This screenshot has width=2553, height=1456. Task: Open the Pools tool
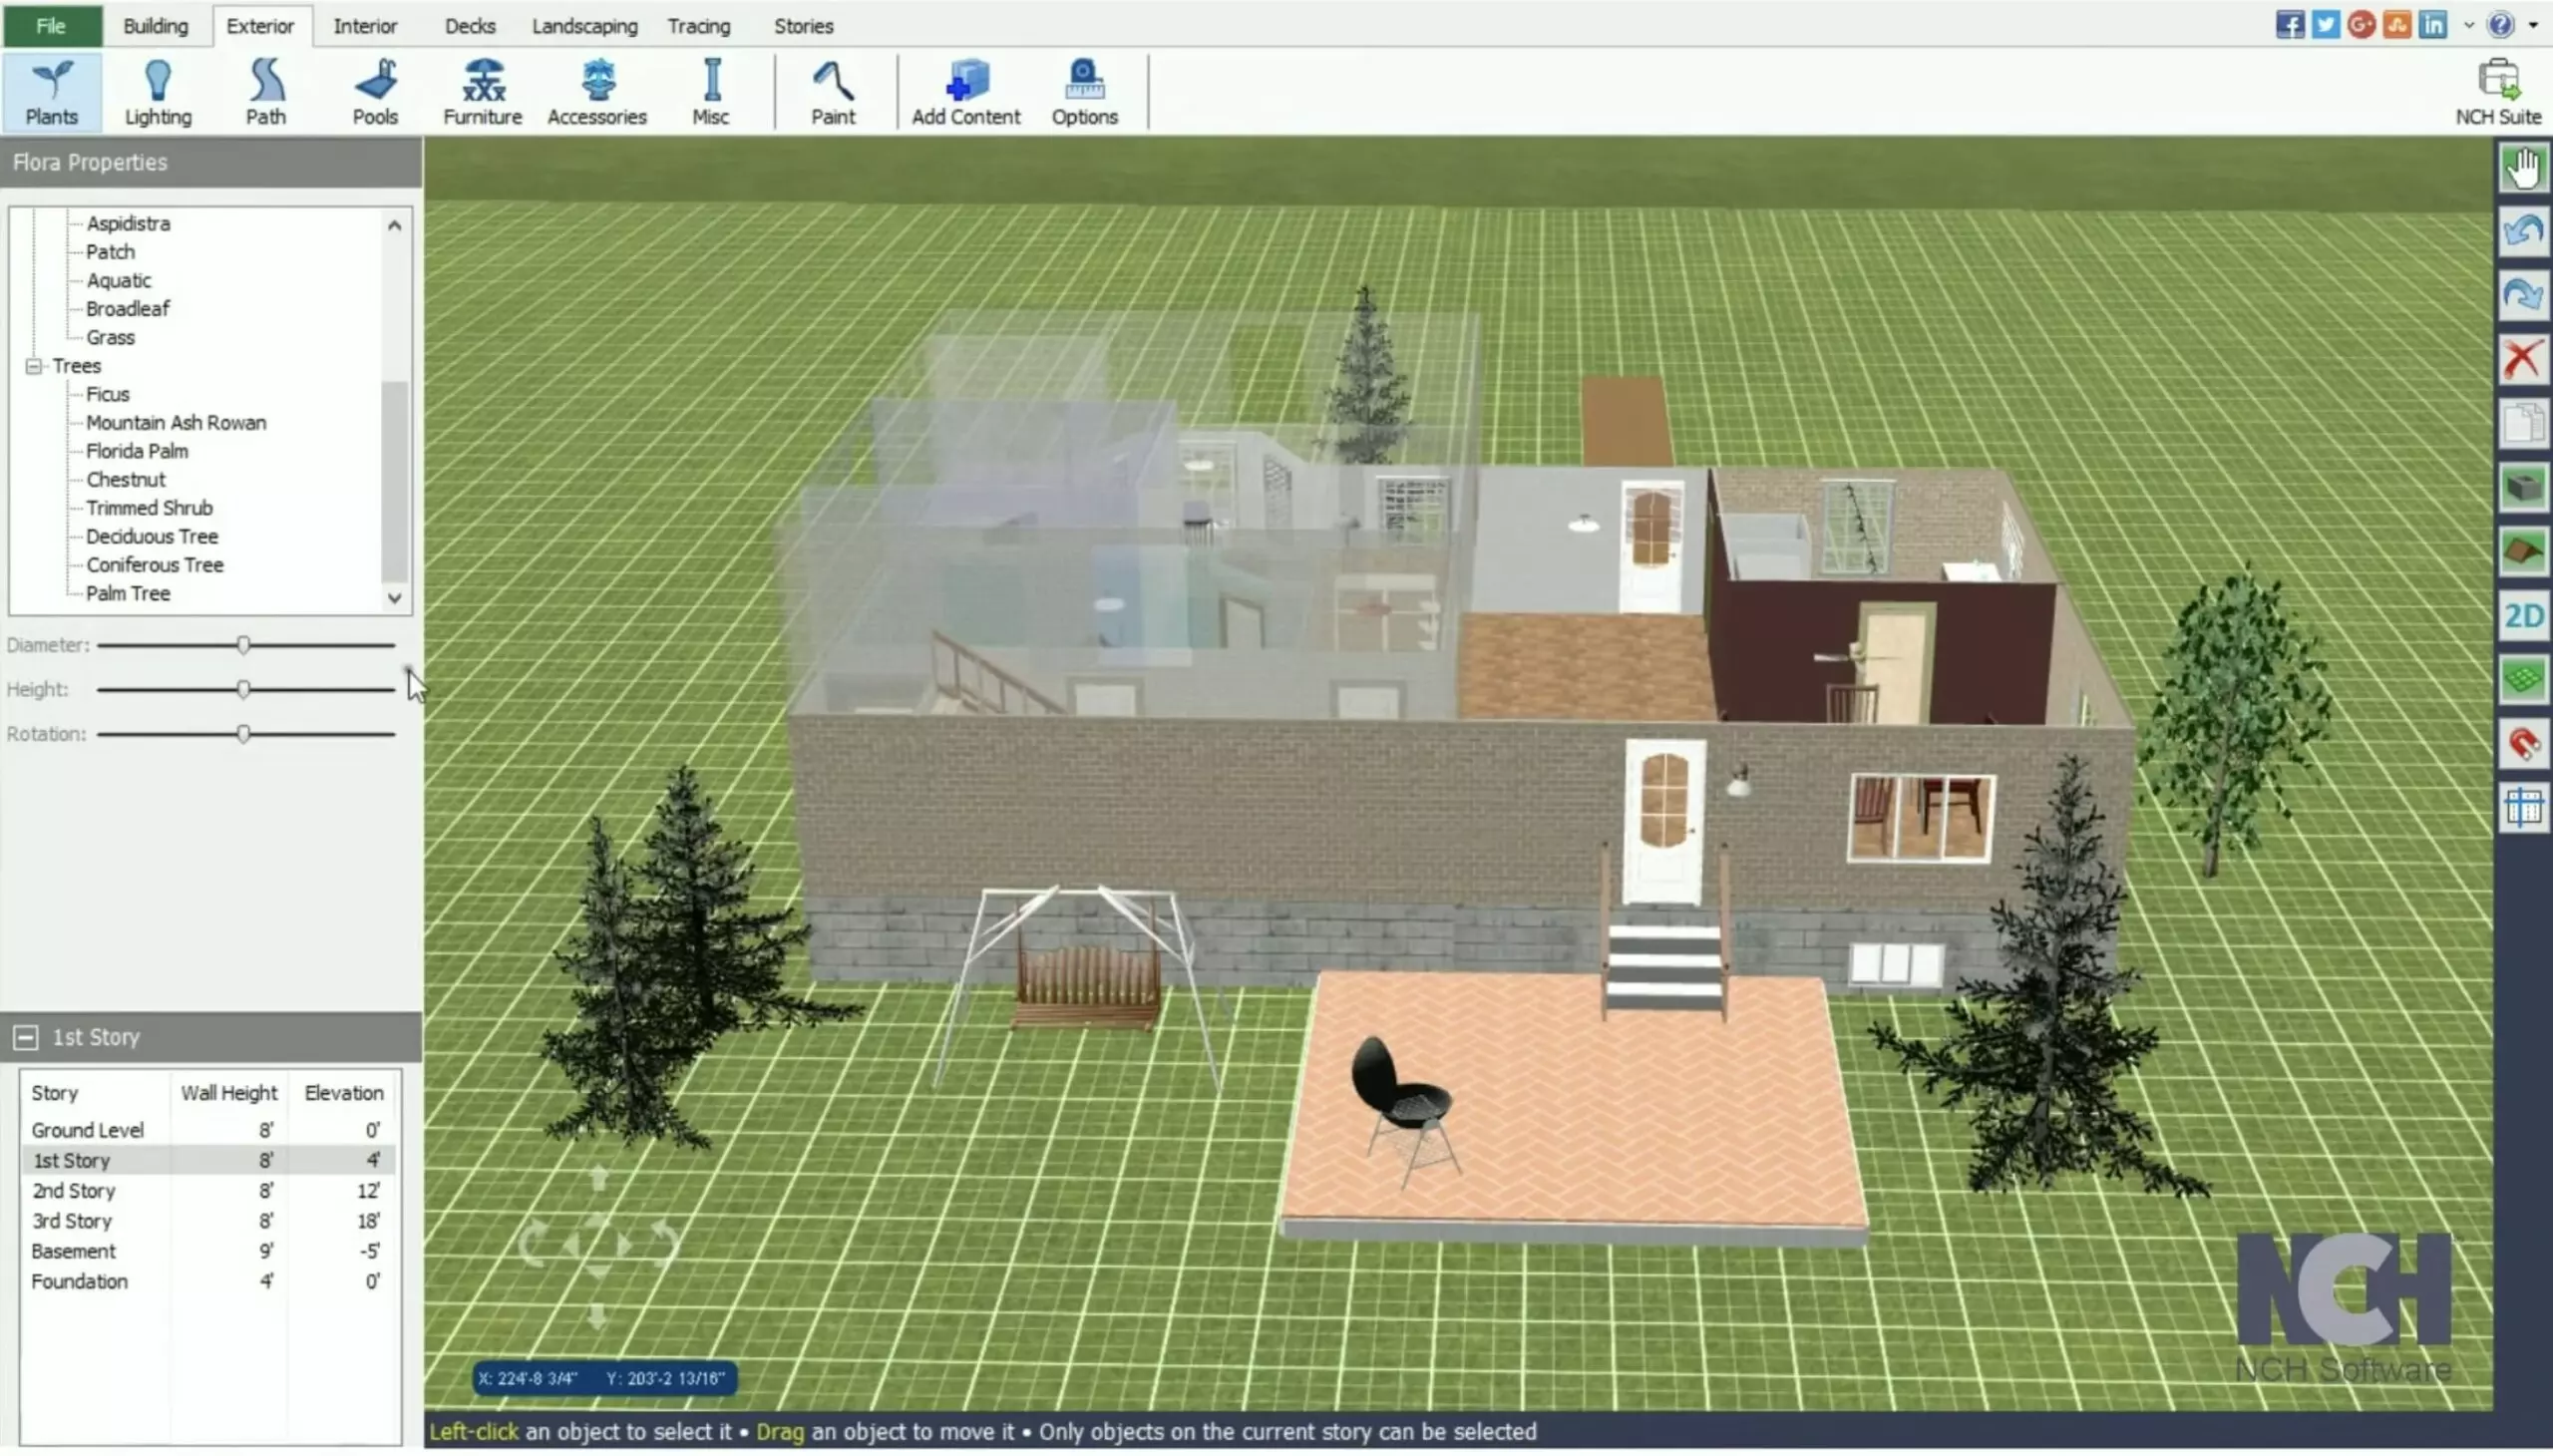click(375, 91)
